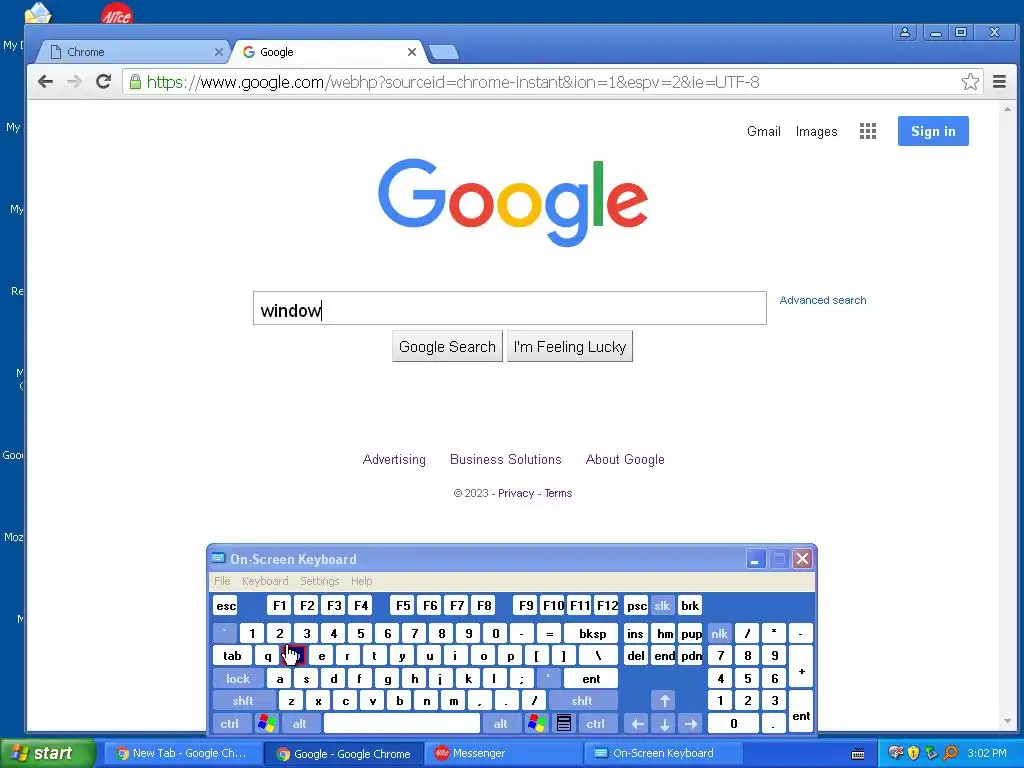This screenshot has width=1024, height=768.
Task: Click the tab key on the On-Screen Keyboard
Action: point(232,656)
